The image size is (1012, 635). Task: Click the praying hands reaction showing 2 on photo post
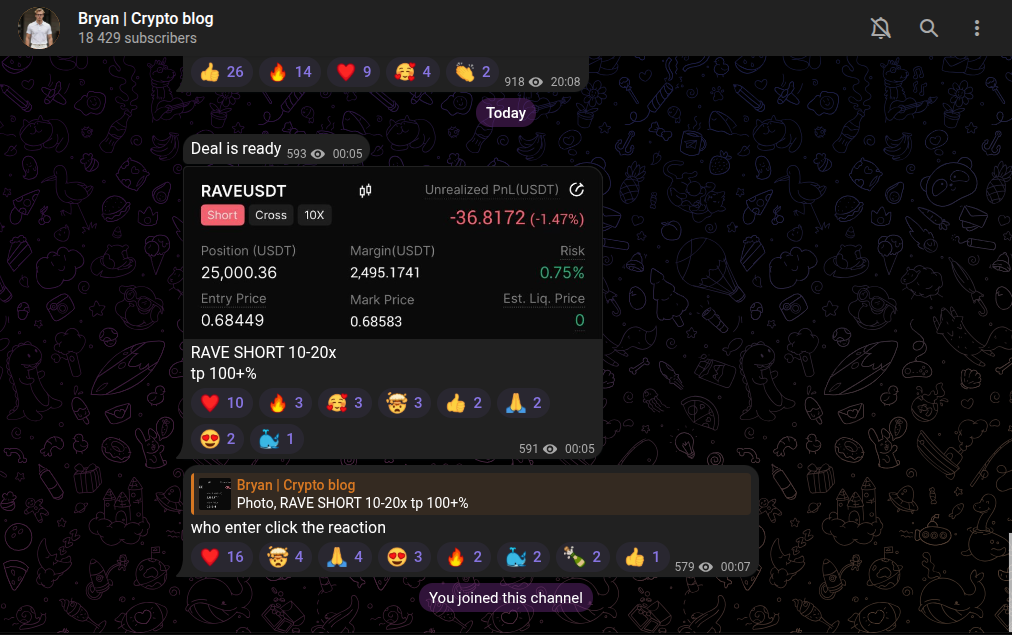click(523, 403)
